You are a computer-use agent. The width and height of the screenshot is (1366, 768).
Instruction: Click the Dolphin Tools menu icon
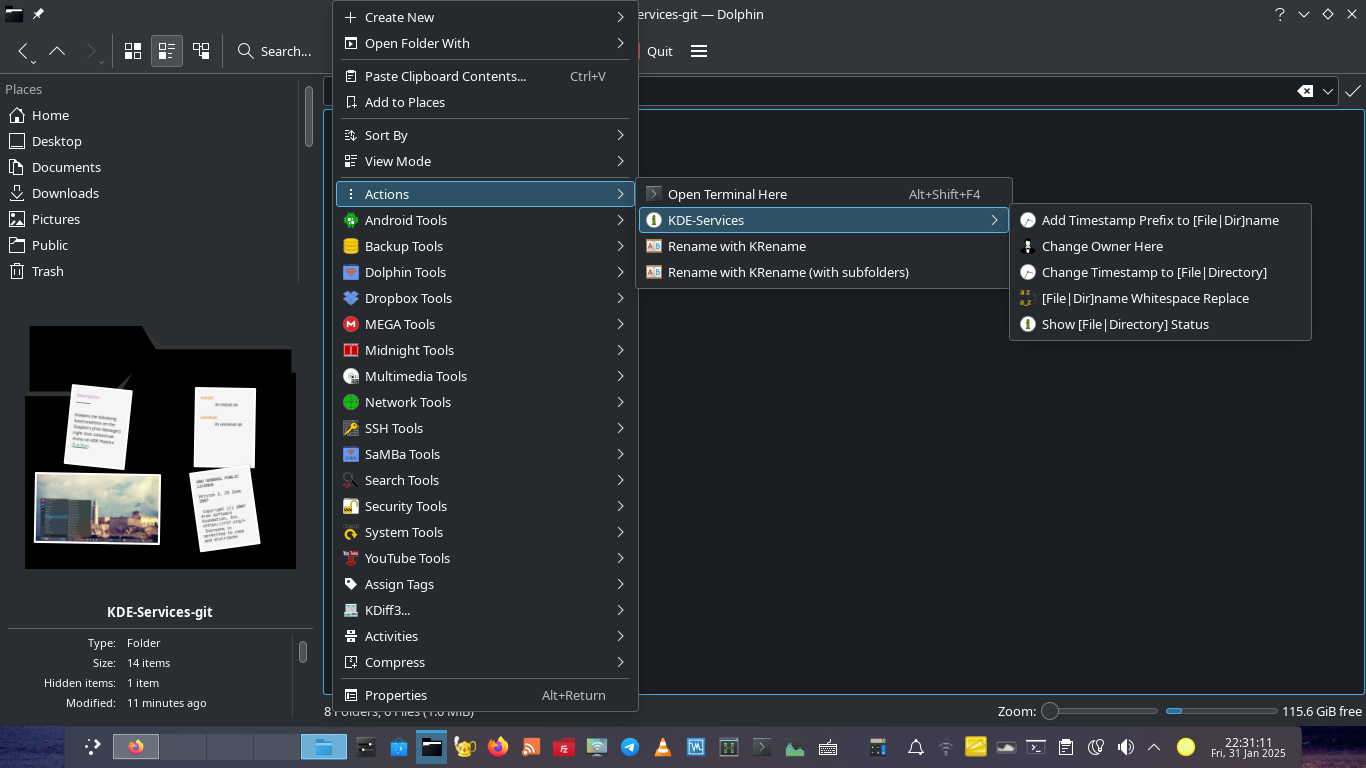tap(351, 272)
